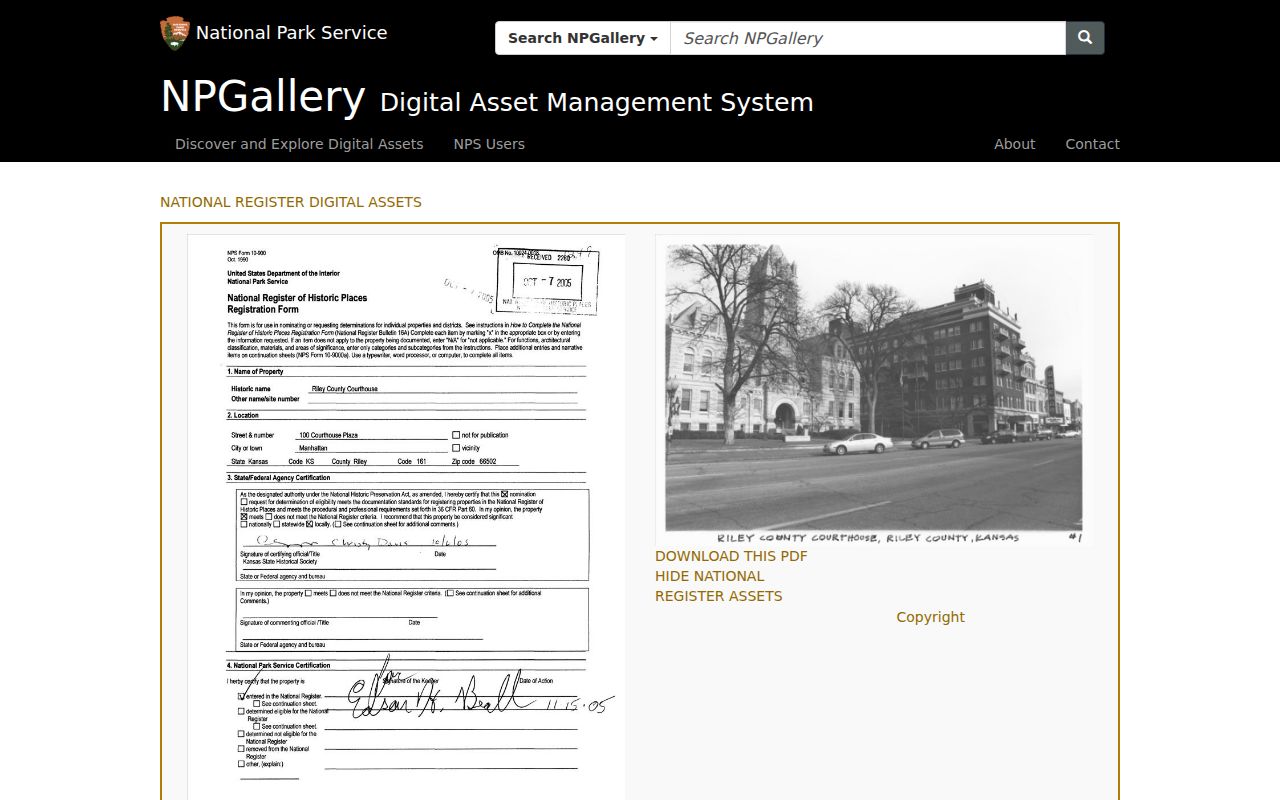Go to the About page

(1014, 144)
